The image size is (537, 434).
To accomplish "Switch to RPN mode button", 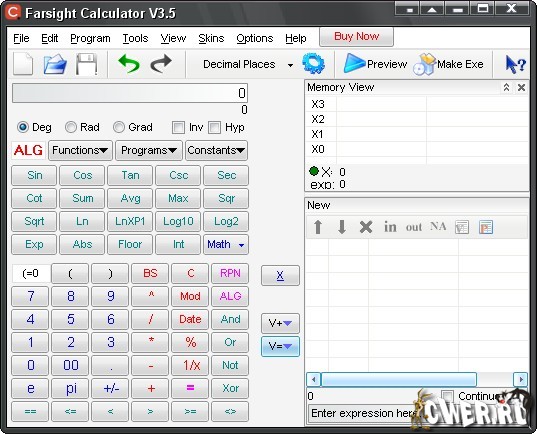I will [x=230, y=273].
